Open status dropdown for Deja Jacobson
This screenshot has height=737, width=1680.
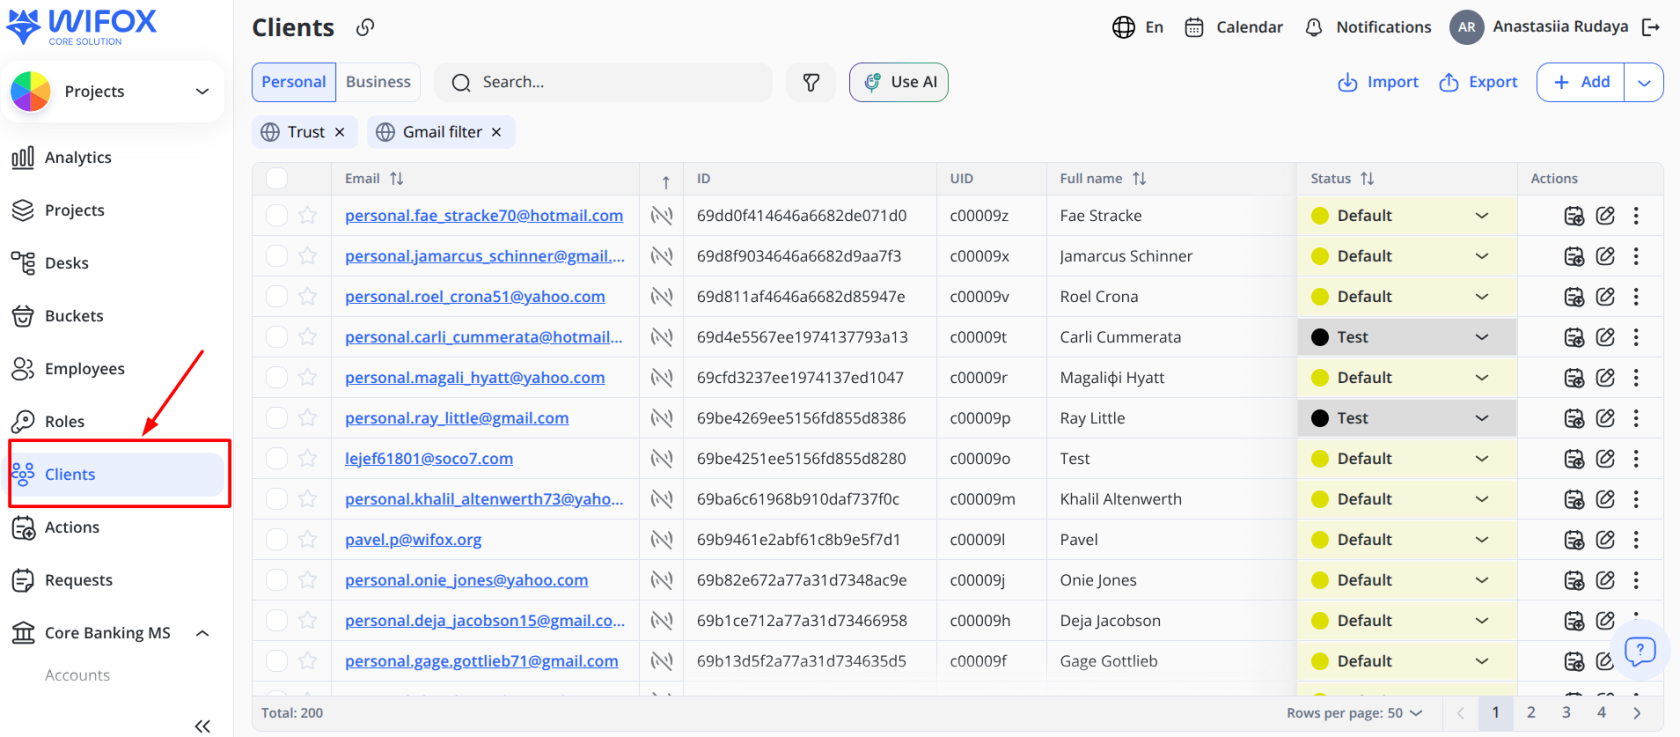[x=1407, y=620]
